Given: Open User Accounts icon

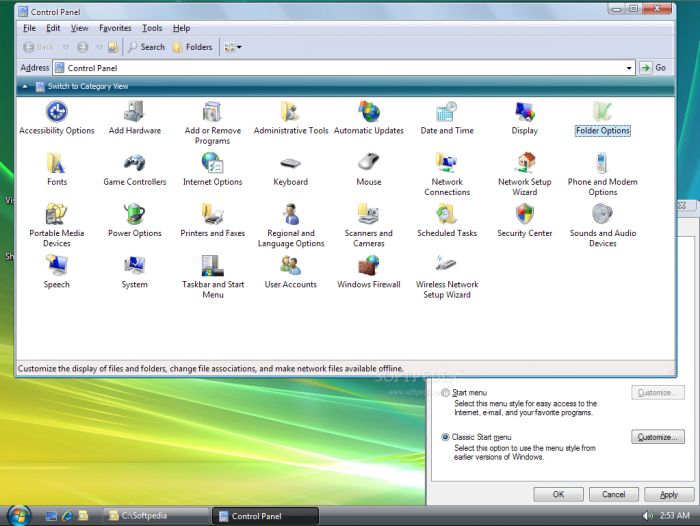Looking at the screenshot, I should coord(291,272).
